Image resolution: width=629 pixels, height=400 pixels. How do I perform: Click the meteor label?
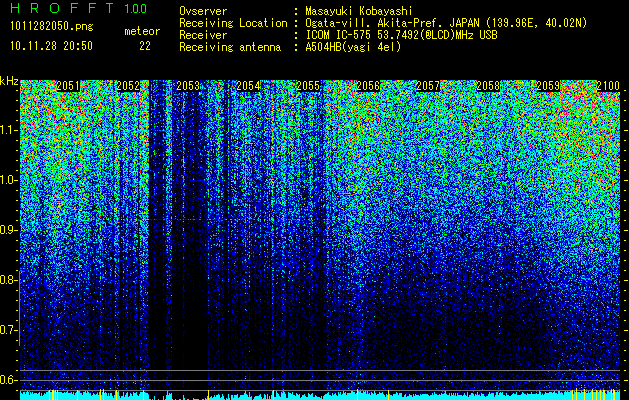[x=142, y=31]
